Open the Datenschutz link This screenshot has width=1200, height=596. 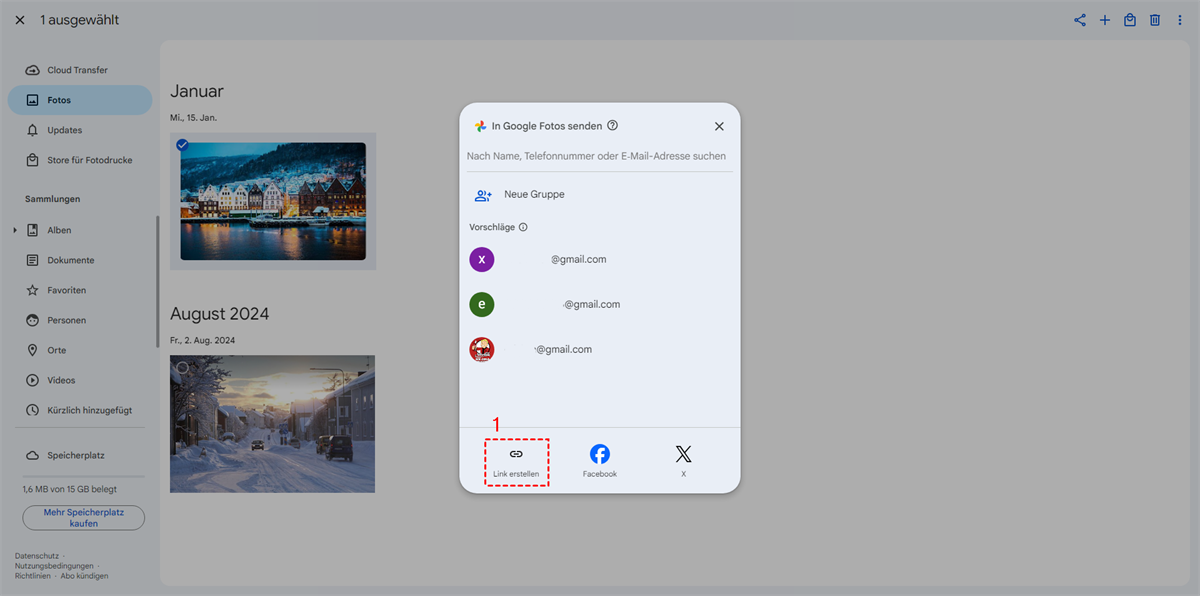tap(36, 555)
